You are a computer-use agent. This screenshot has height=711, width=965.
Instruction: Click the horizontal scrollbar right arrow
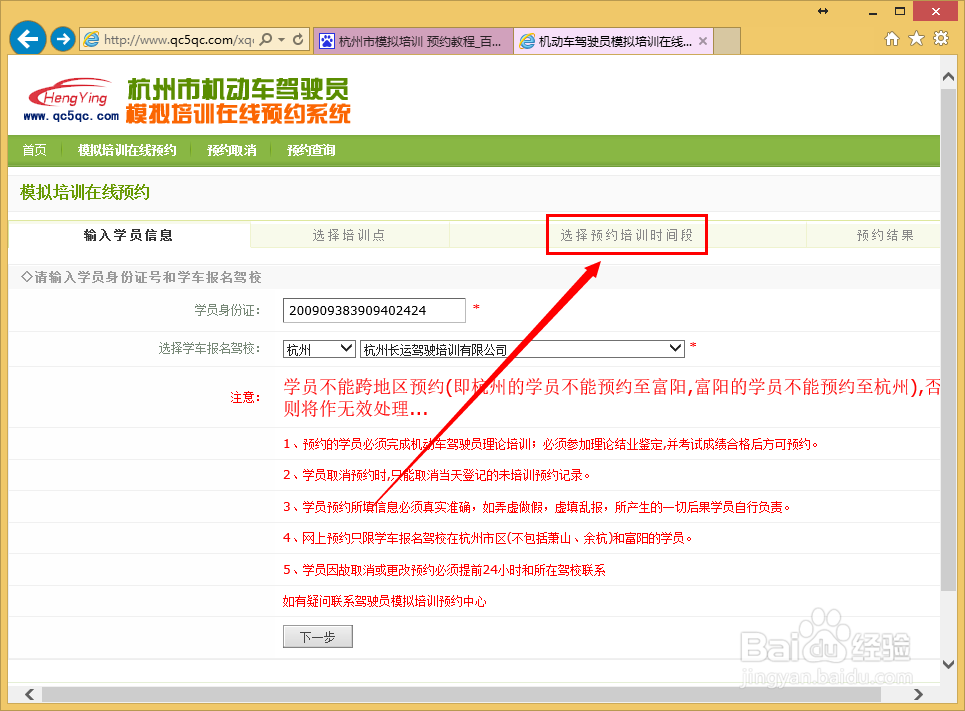coord(918,694)
